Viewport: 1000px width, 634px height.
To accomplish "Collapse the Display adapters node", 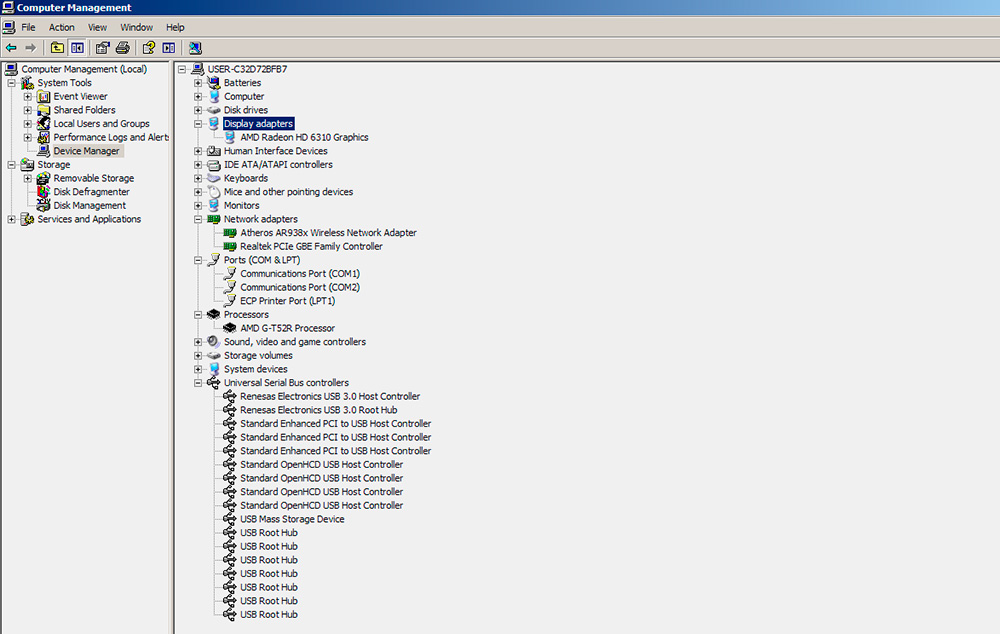I will (199, 124).
